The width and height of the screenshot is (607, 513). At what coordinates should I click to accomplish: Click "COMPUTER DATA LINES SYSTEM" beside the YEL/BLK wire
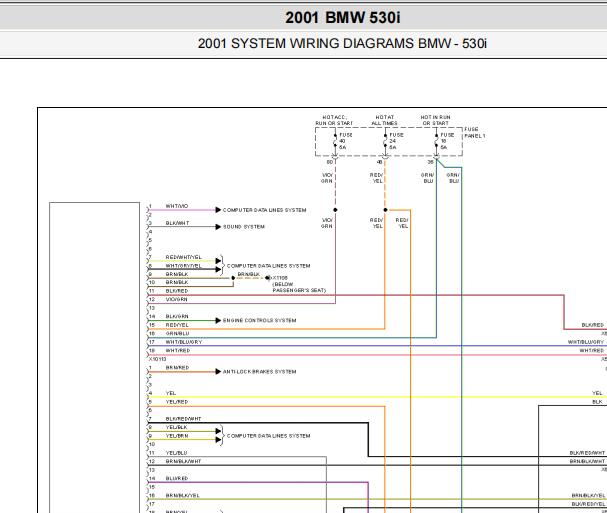268,436
